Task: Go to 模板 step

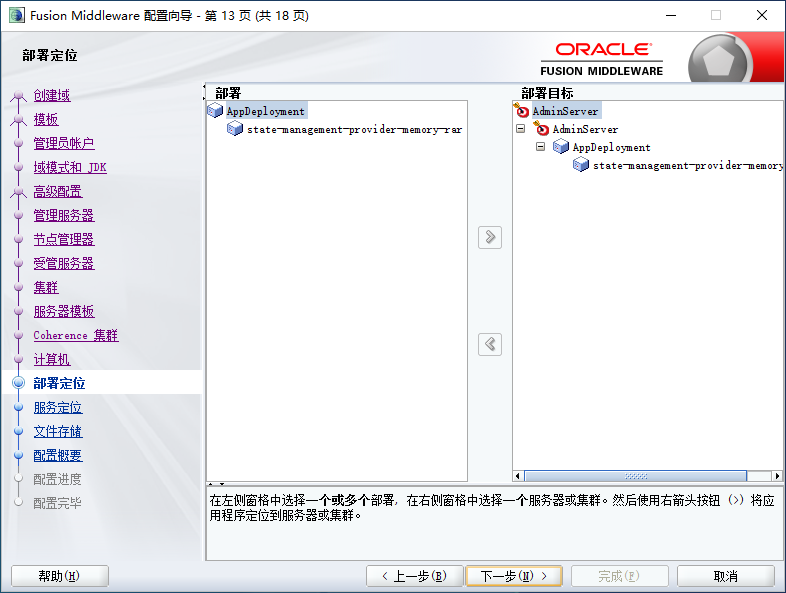Action: [46, 119]
